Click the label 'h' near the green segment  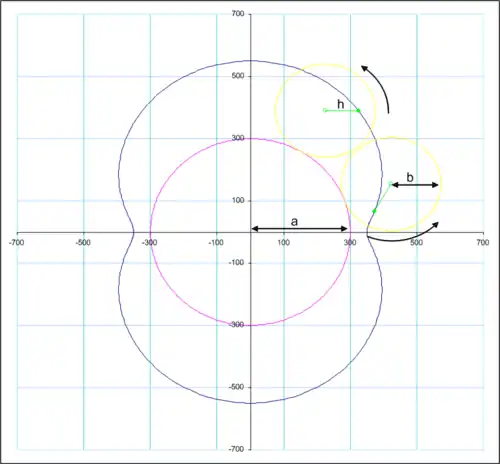(340, 104)
